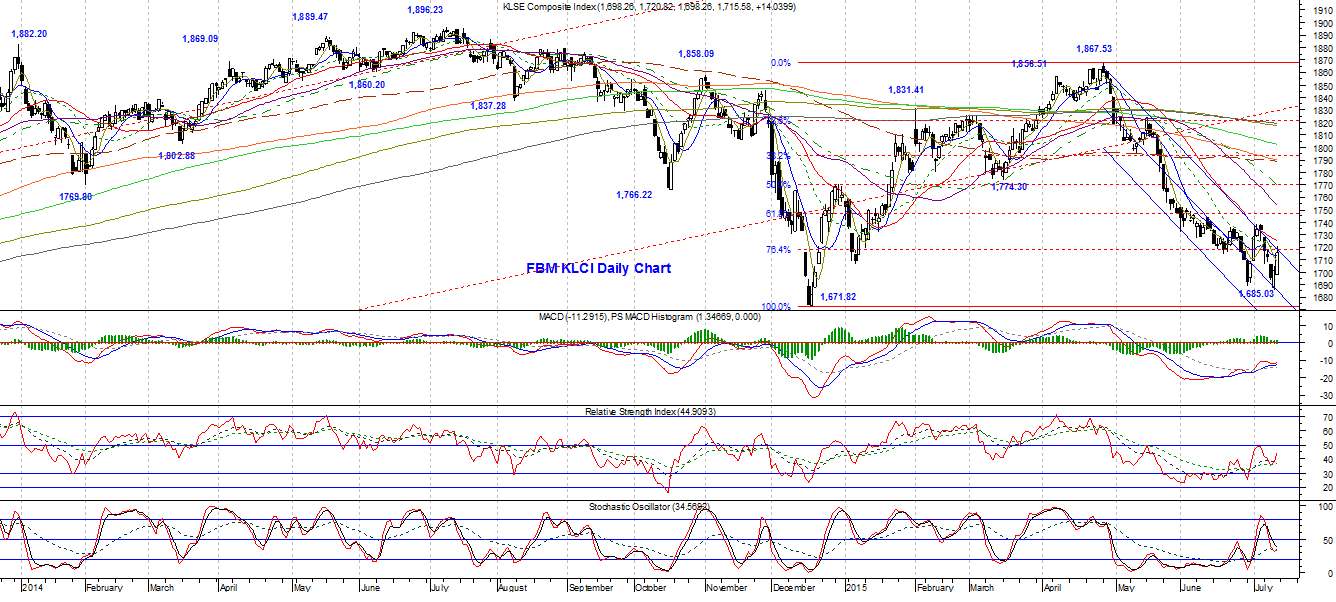Viewport: 1336px width, 602px height.
Task: Click the 50.0% Fibonacci level label
Action: click(778, 185)
